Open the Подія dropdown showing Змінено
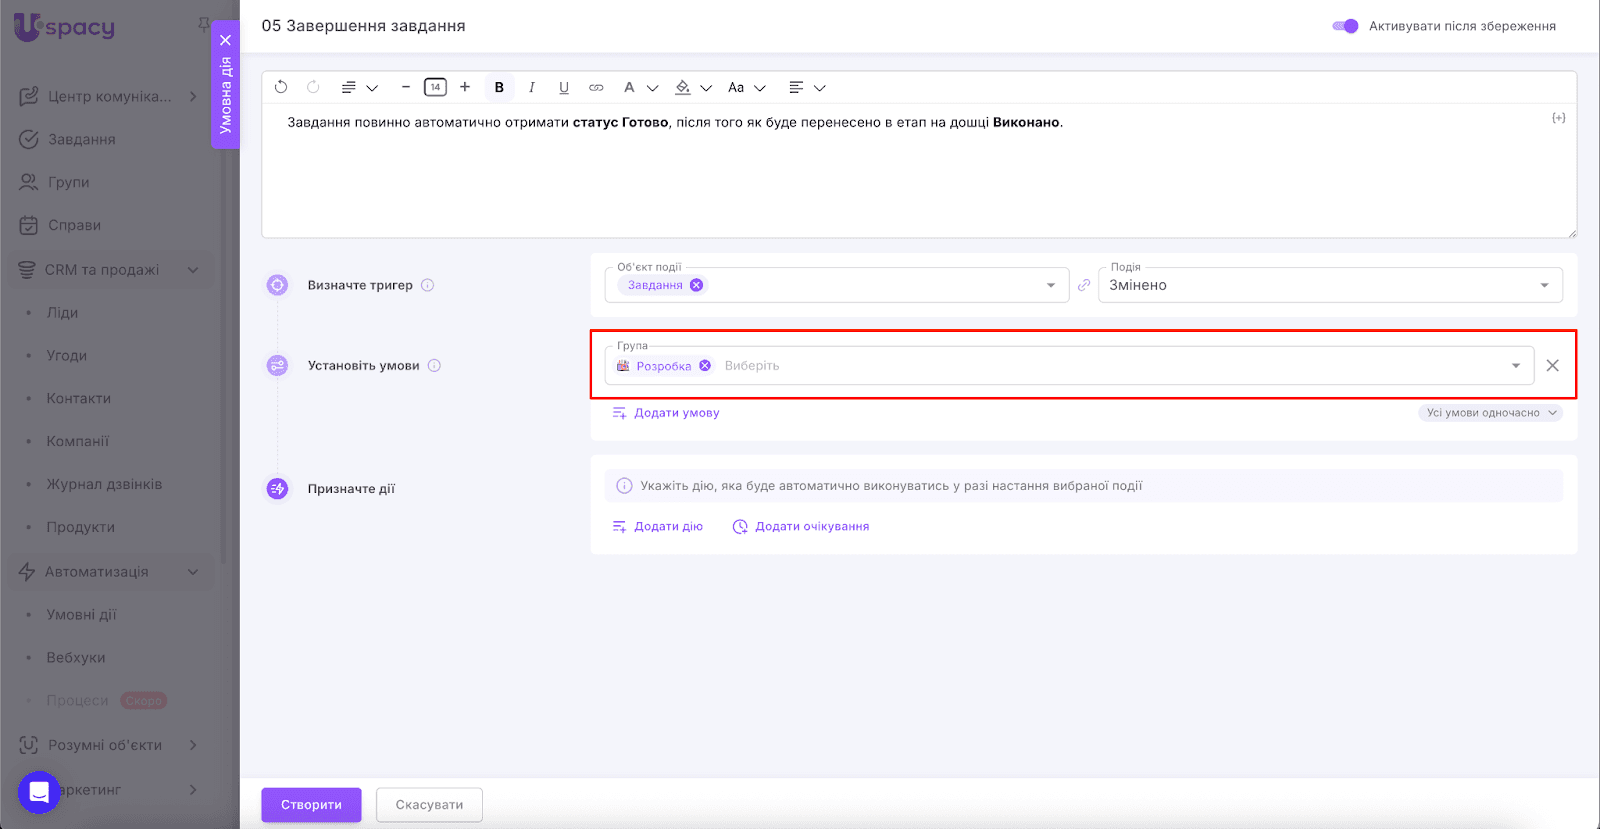This screenshot has width=1600, height=829. 1329,285
